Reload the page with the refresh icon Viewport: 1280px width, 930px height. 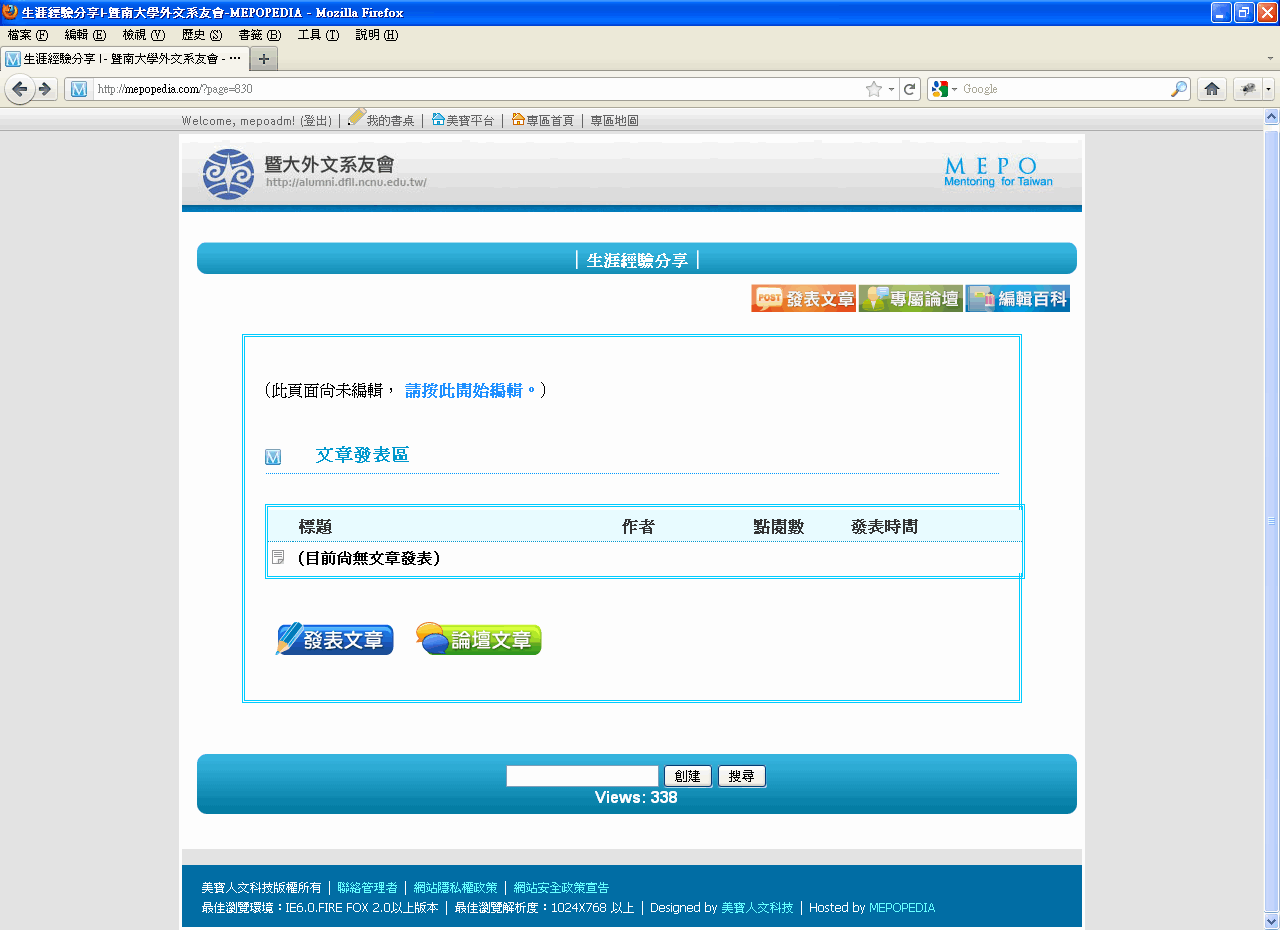[x=909, y=89]
